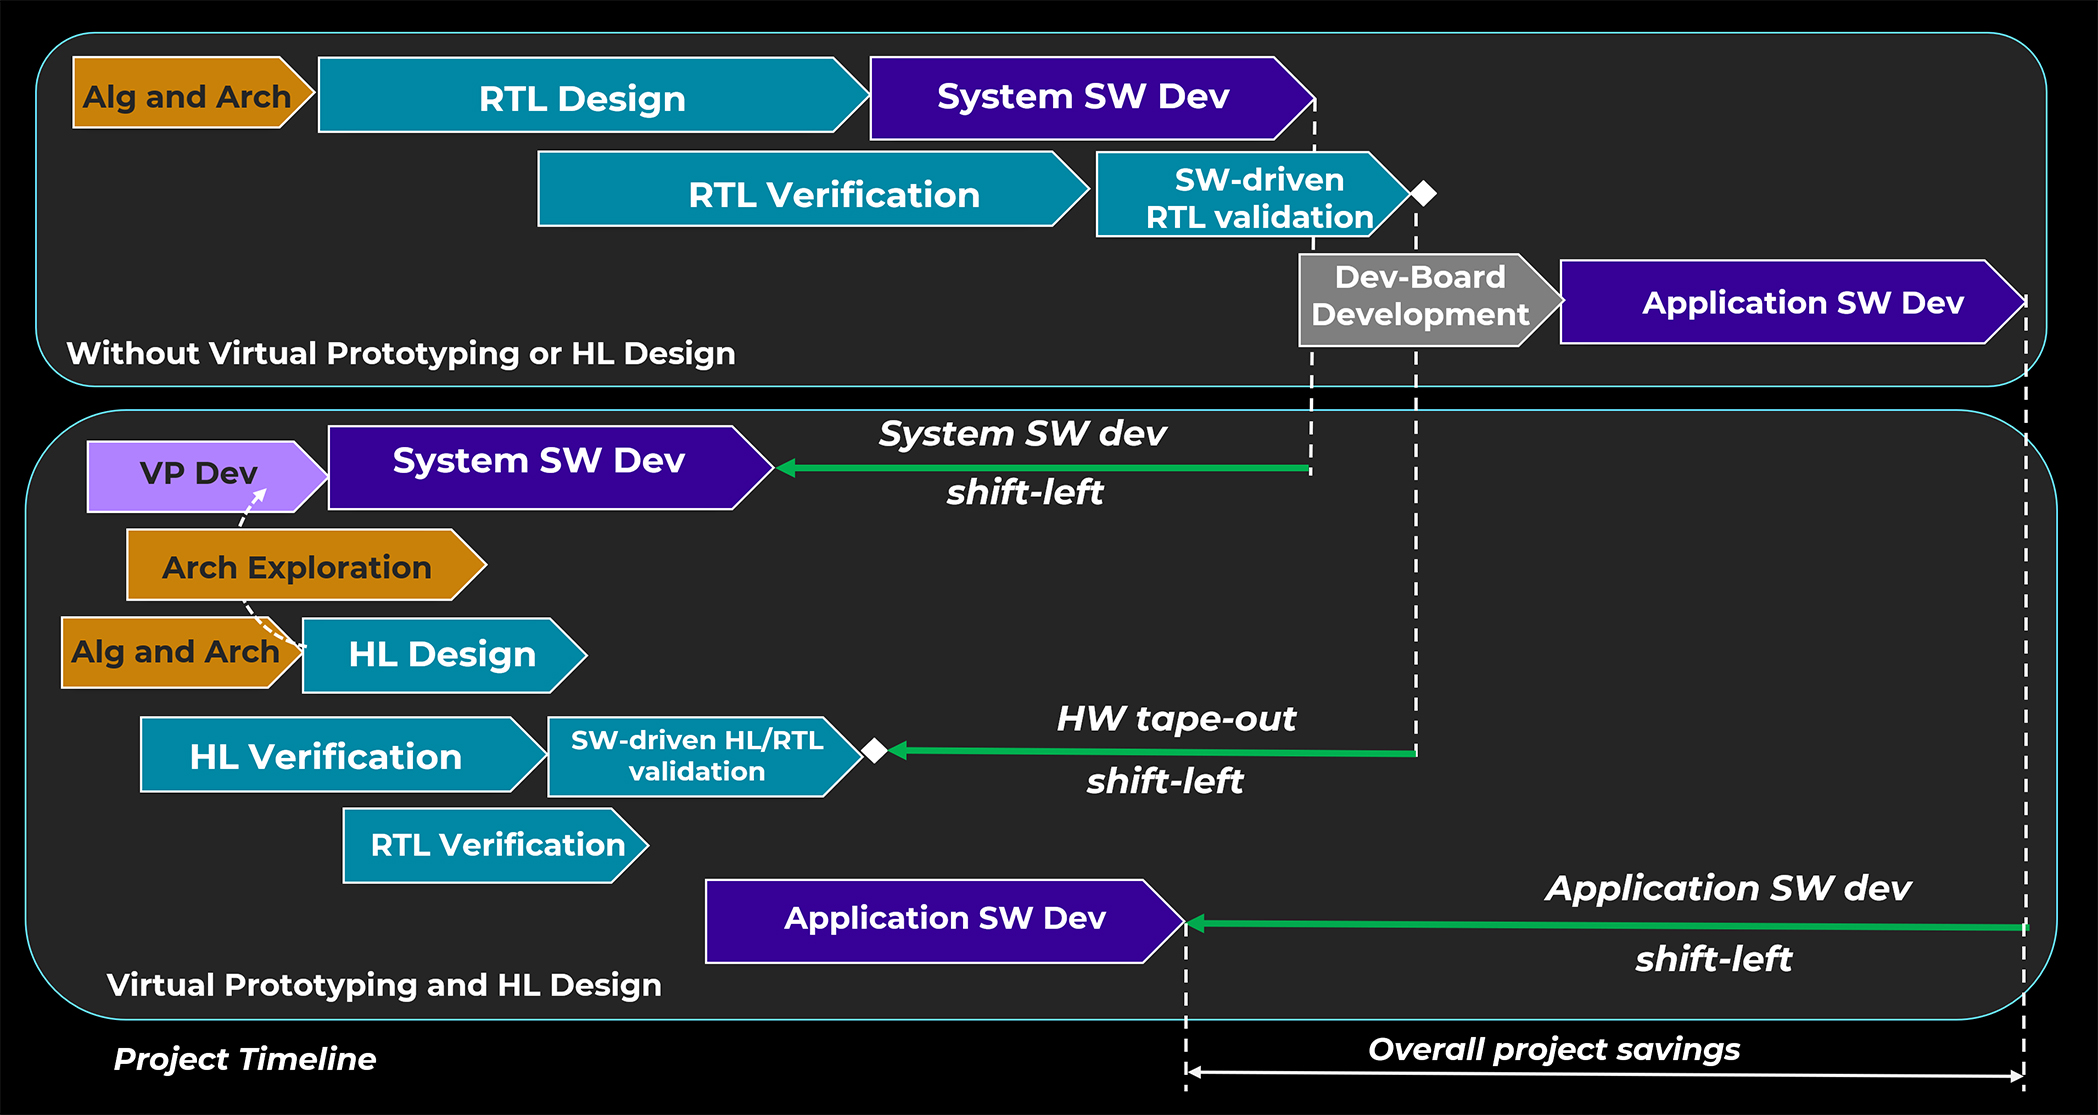This screenshot has width=2098, height=1115.
Task: Click the top Alg and Arch block
Action: (x=187, y=93)
